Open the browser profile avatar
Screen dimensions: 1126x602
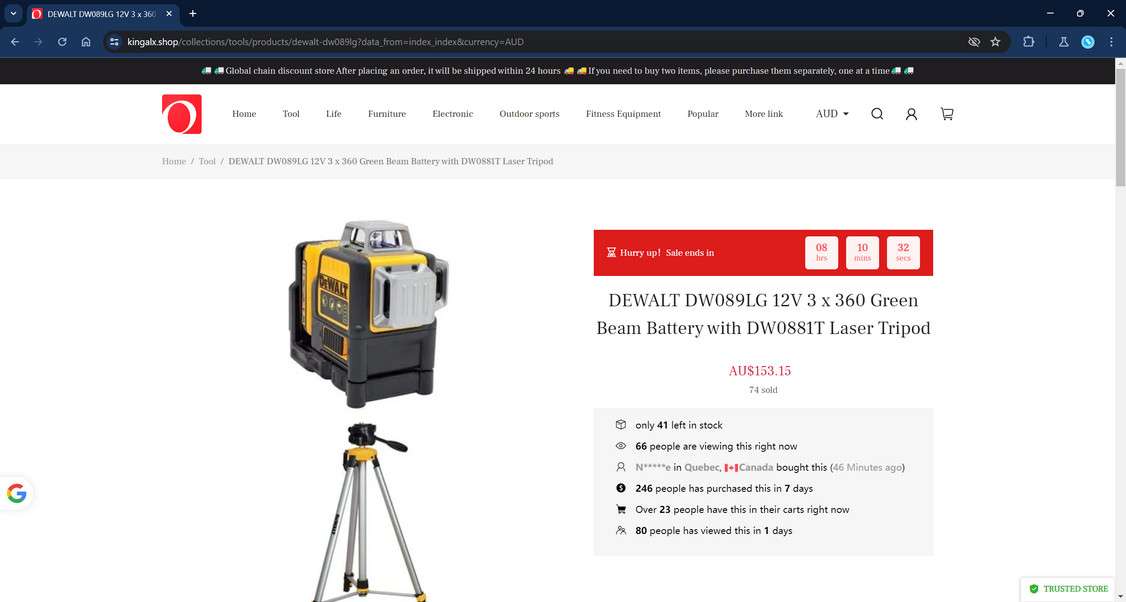(x=1088, y=42)
